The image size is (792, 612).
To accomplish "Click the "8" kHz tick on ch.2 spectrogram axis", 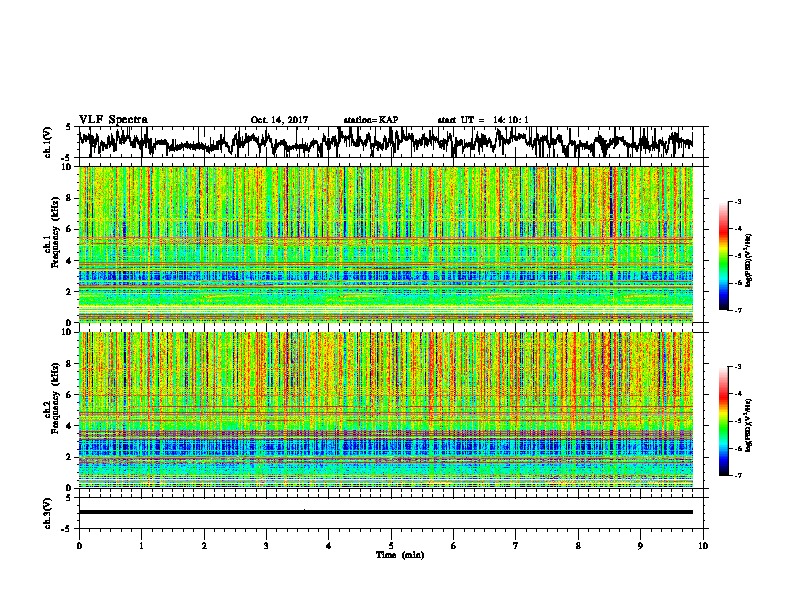I will pyautogui.click(x=70, y=364).
